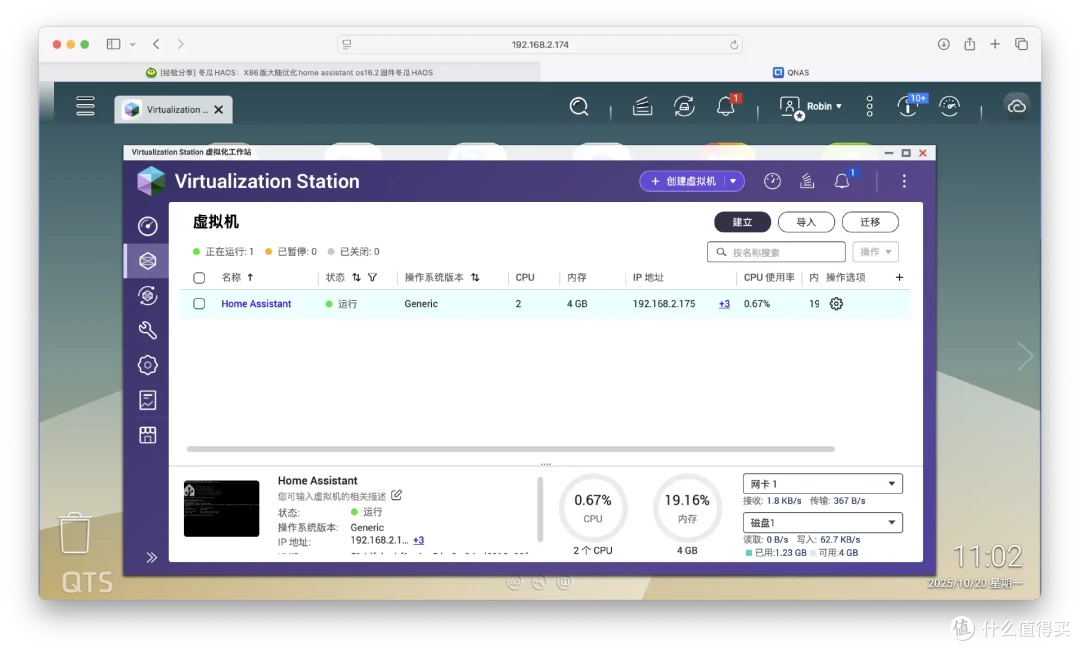Click the Create VM button
1080x651 pixels.
pyautogui.click(x=683, y=181)
